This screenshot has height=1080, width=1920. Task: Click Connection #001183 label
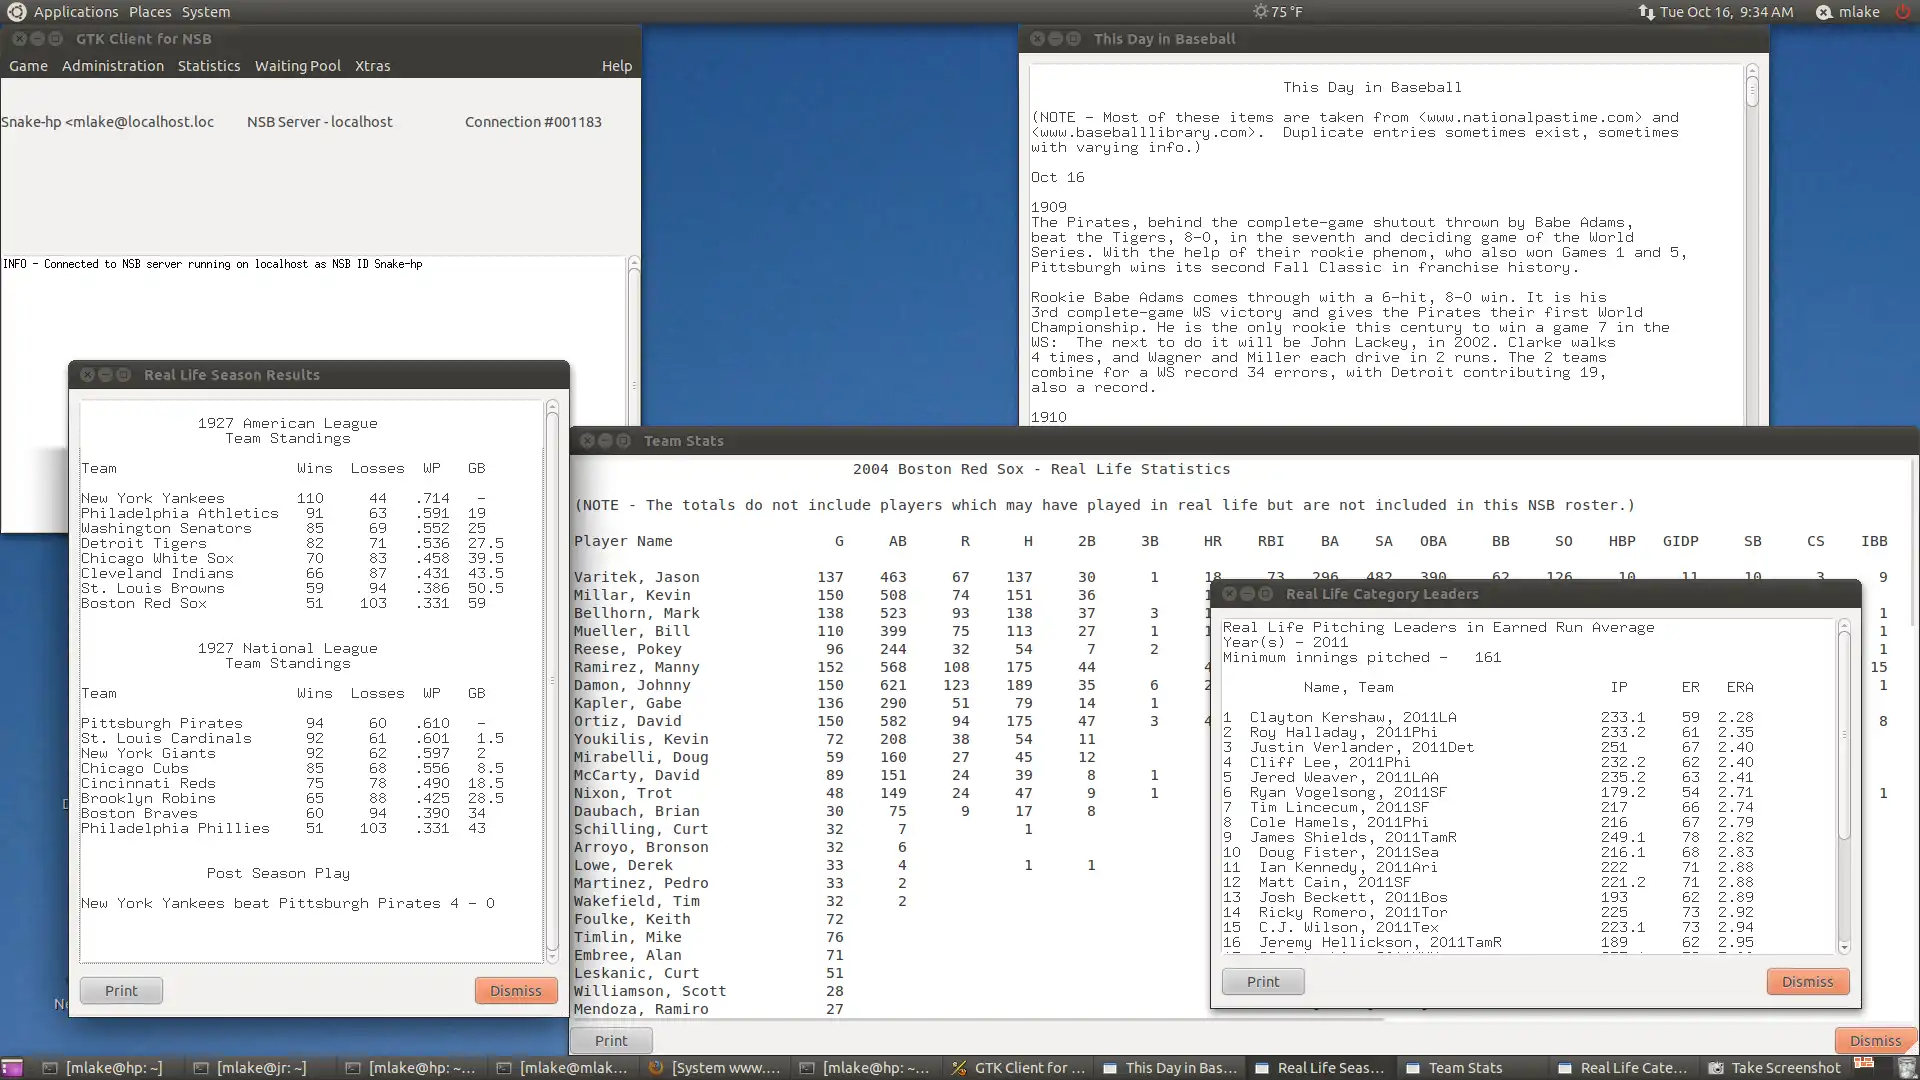533,122
